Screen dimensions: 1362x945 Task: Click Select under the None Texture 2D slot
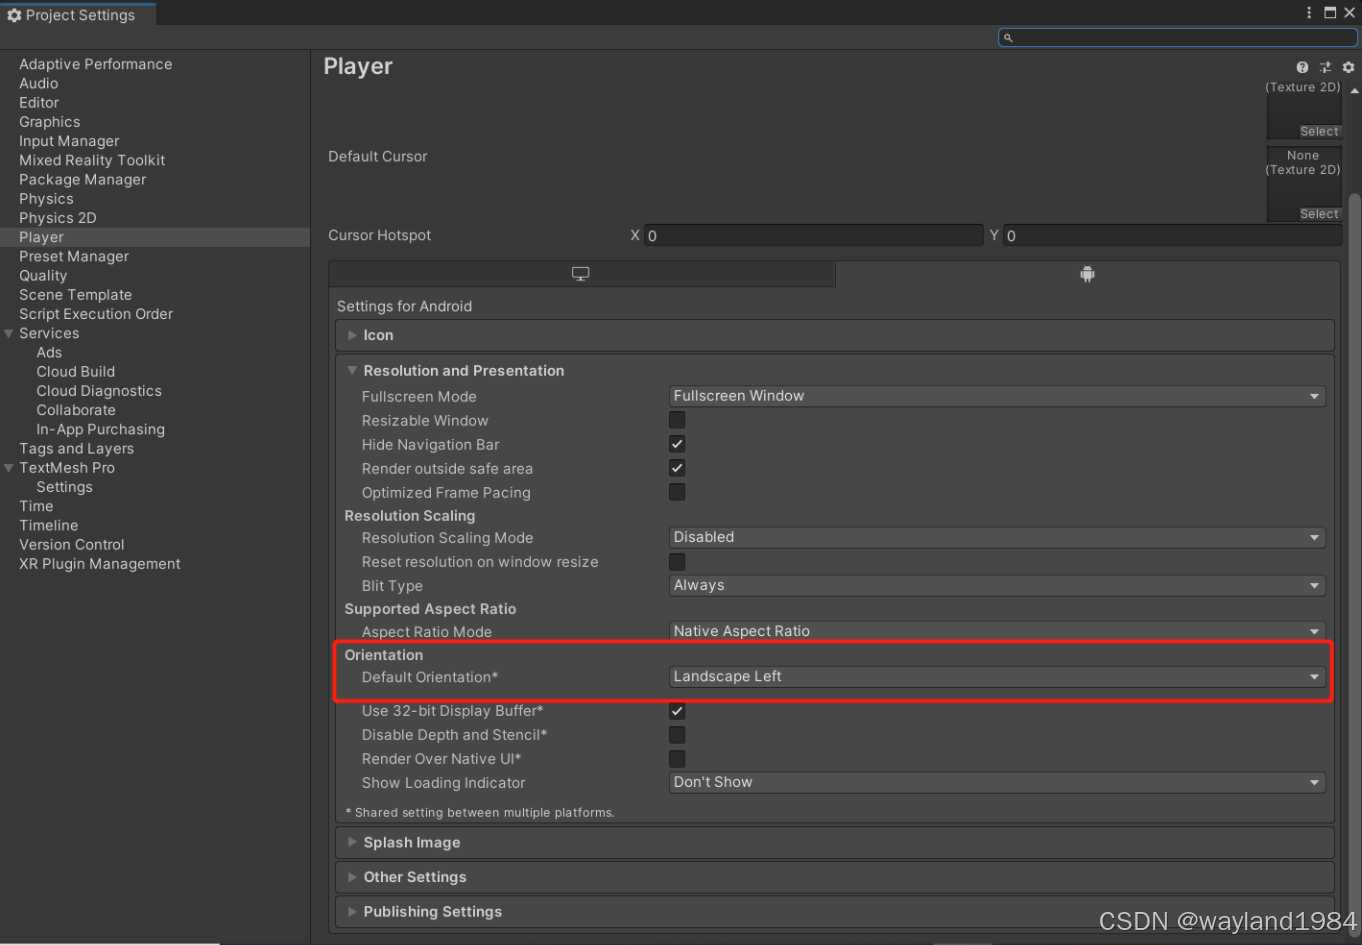tap(1319, 213)
